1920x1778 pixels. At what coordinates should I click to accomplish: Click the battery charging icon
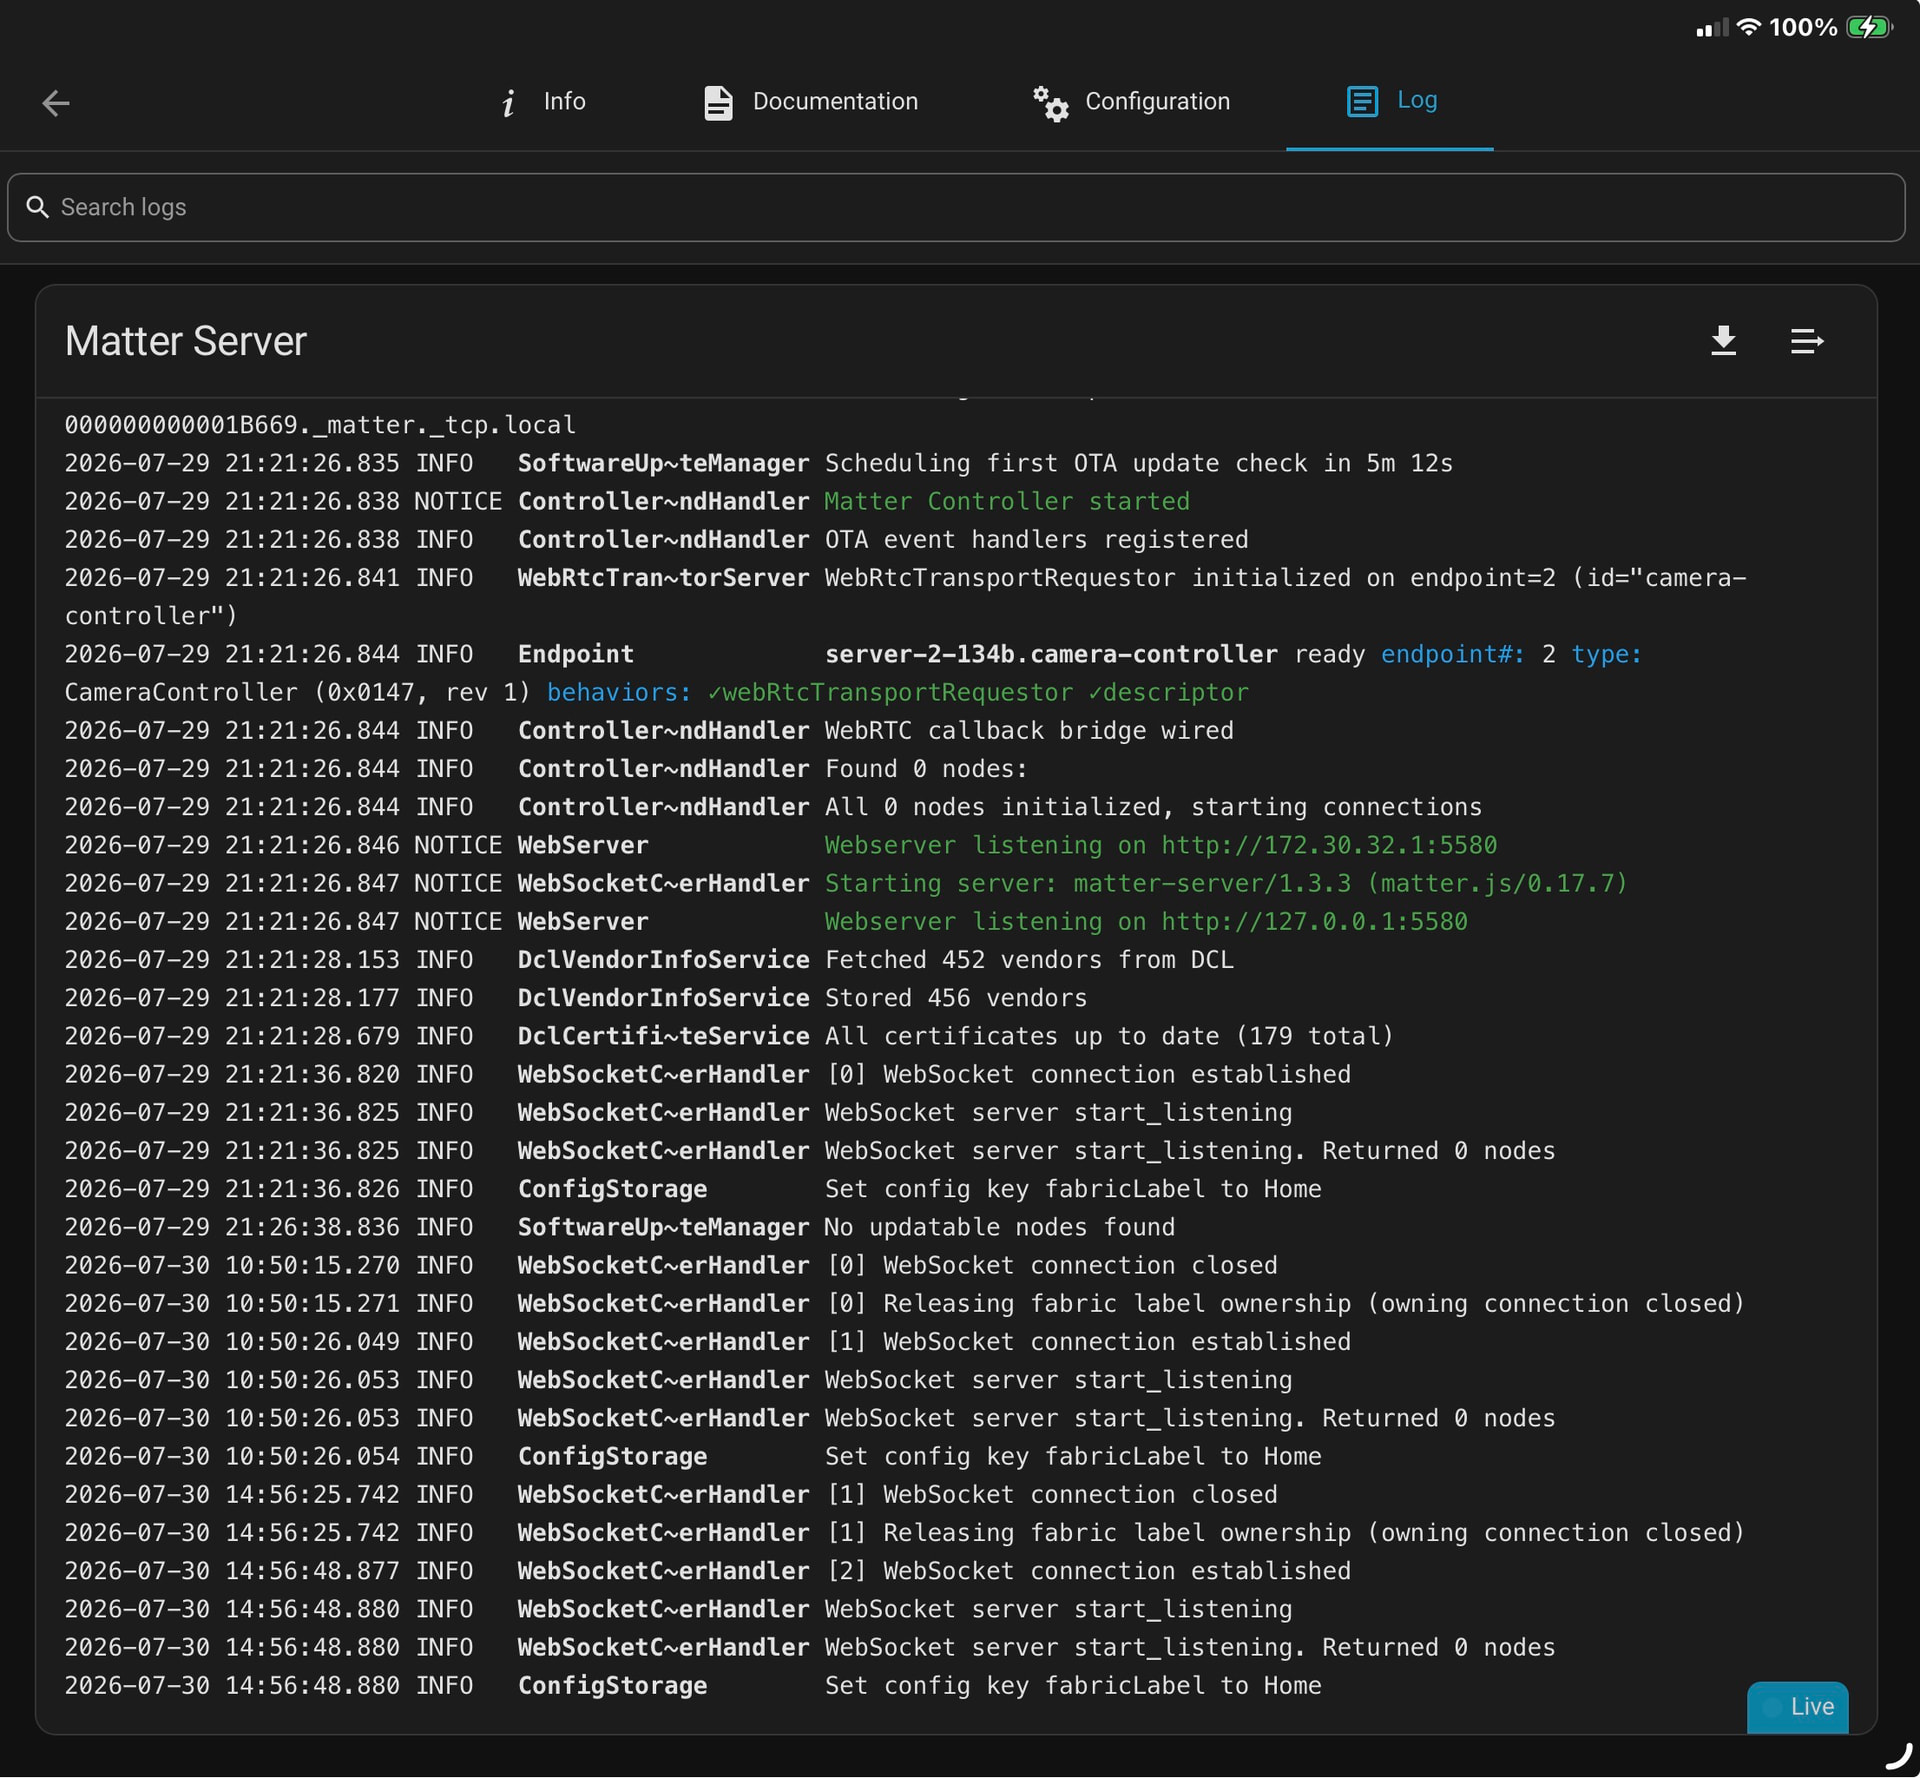(x=1869, y=27)
